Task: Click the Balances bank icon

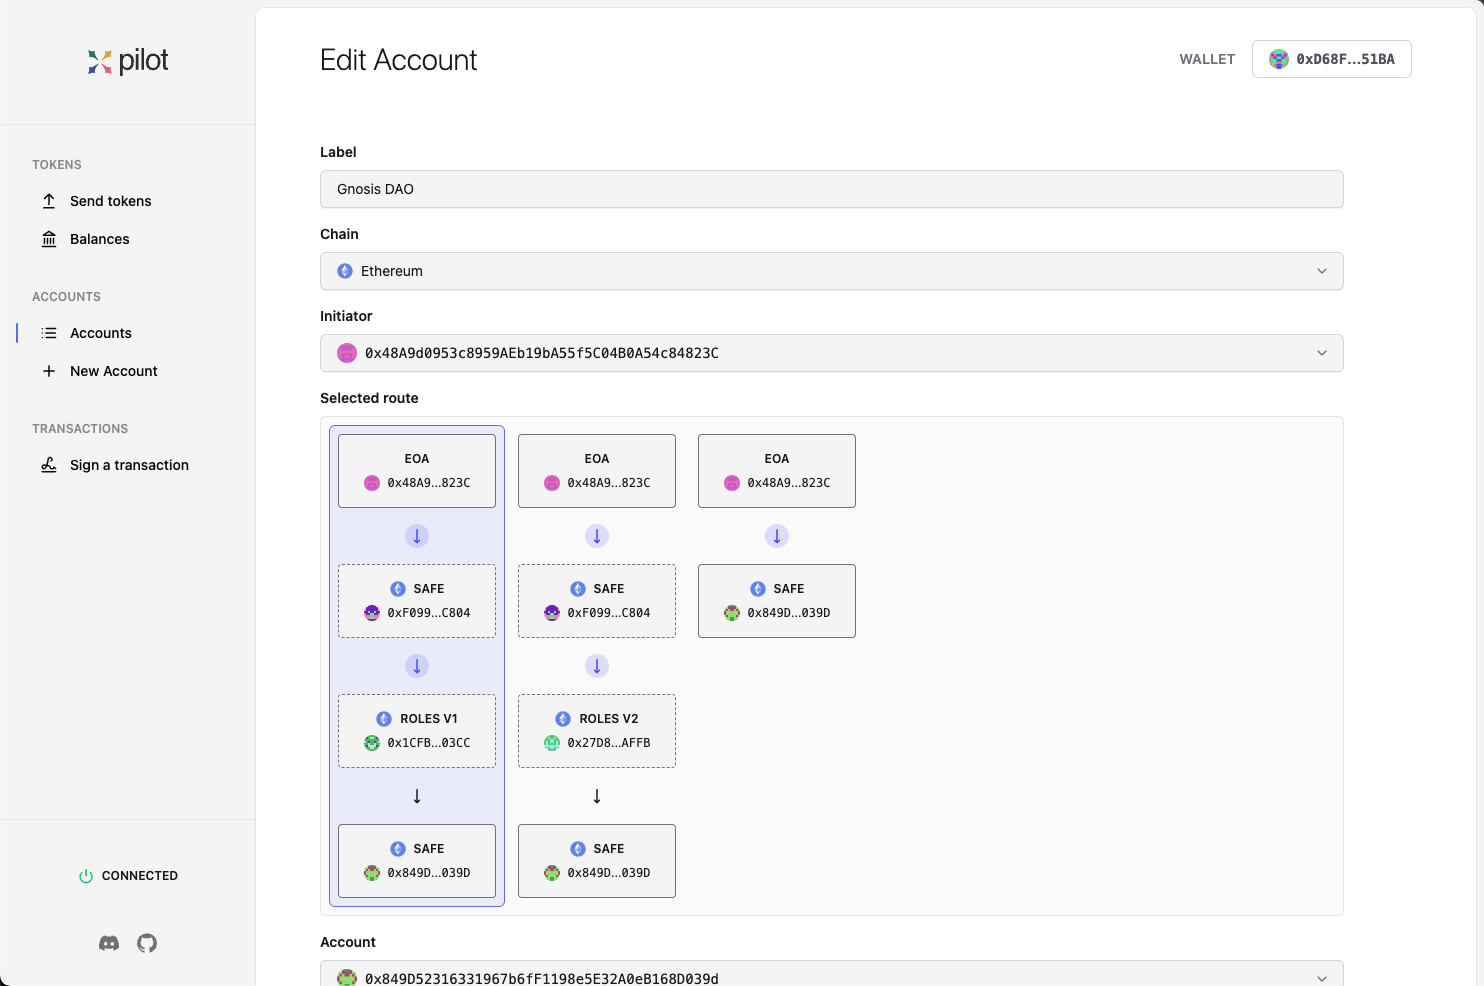Action: (x=49, y=239)
